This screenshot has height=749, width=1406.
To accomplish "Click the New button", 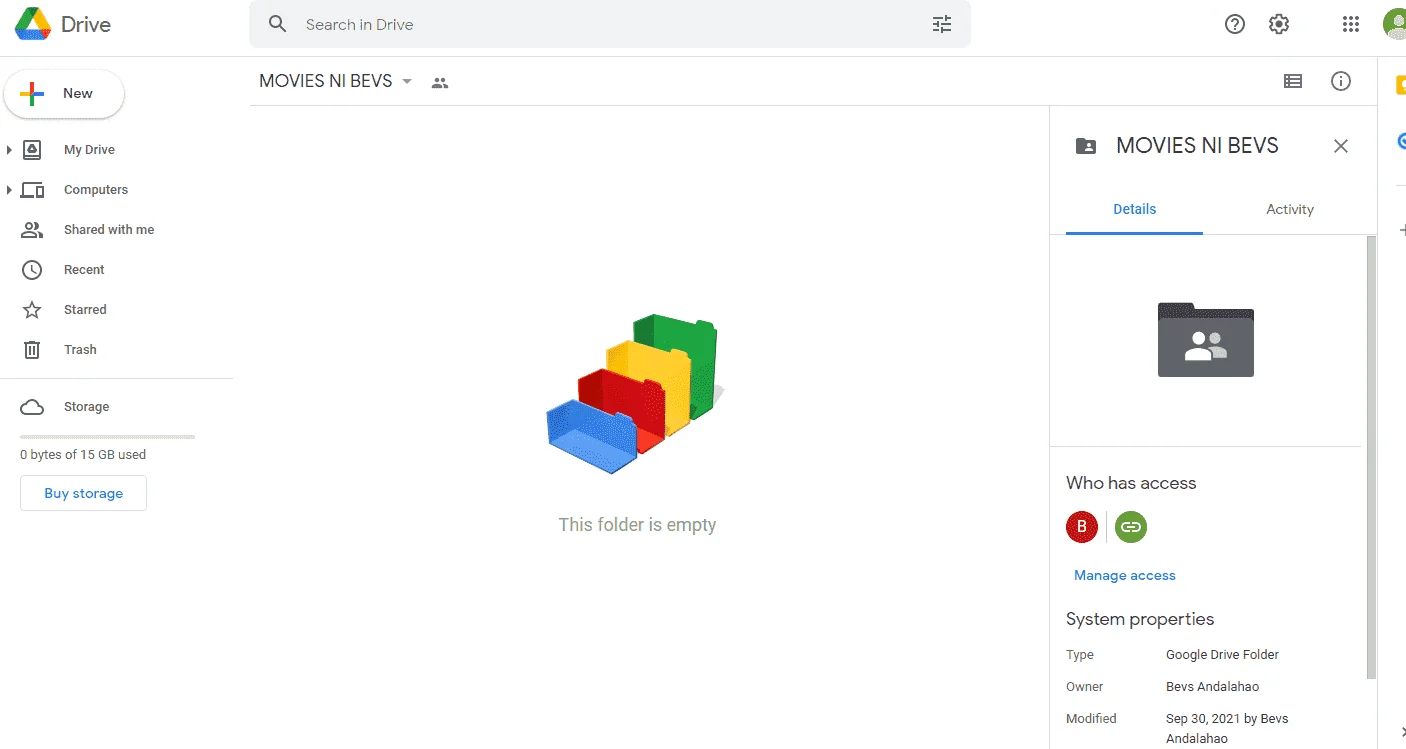I will tap(64, 94).
